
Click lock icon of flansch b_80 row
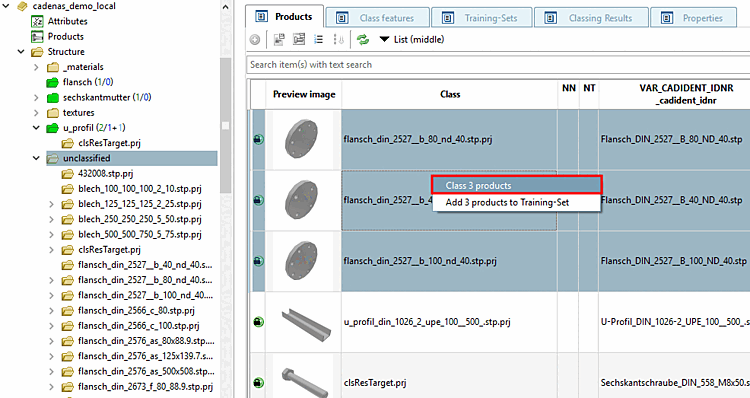click(258, 139)
